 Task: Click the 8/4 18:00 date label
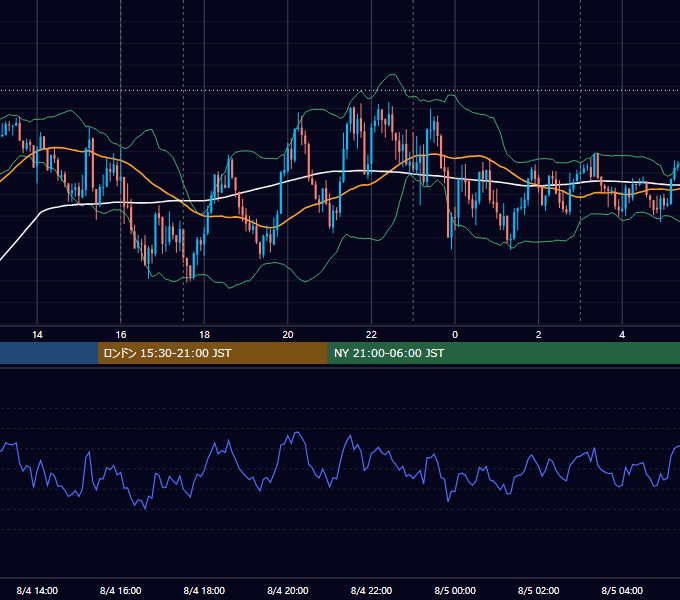tap(204, 590)
